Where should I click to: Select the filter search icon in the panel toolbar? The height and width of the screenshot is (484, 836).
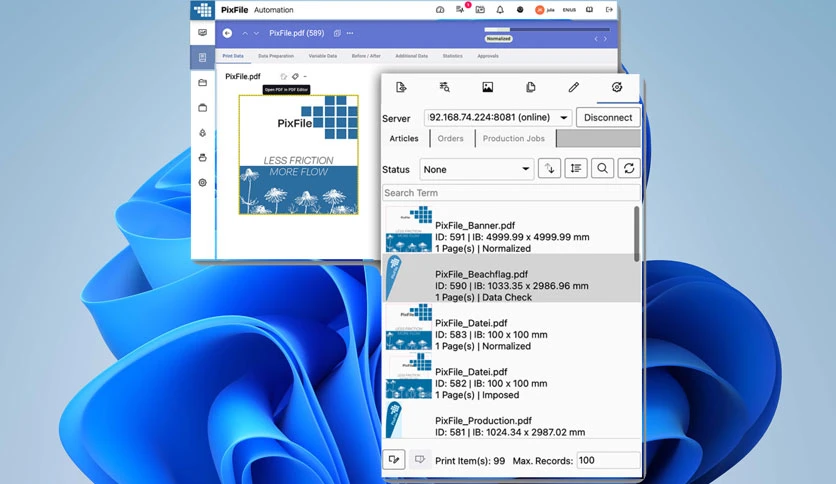(x=444, y=87)
